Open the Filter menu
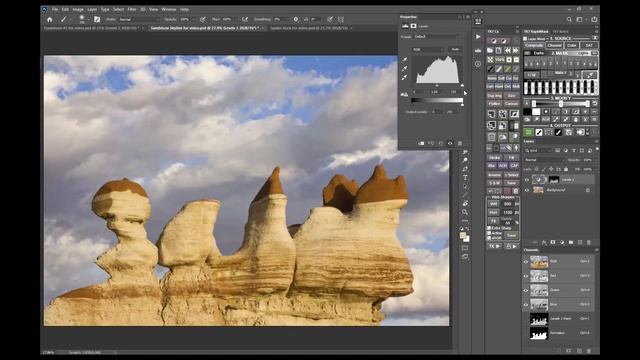The image size is (640, 360). tap(131, 9)
